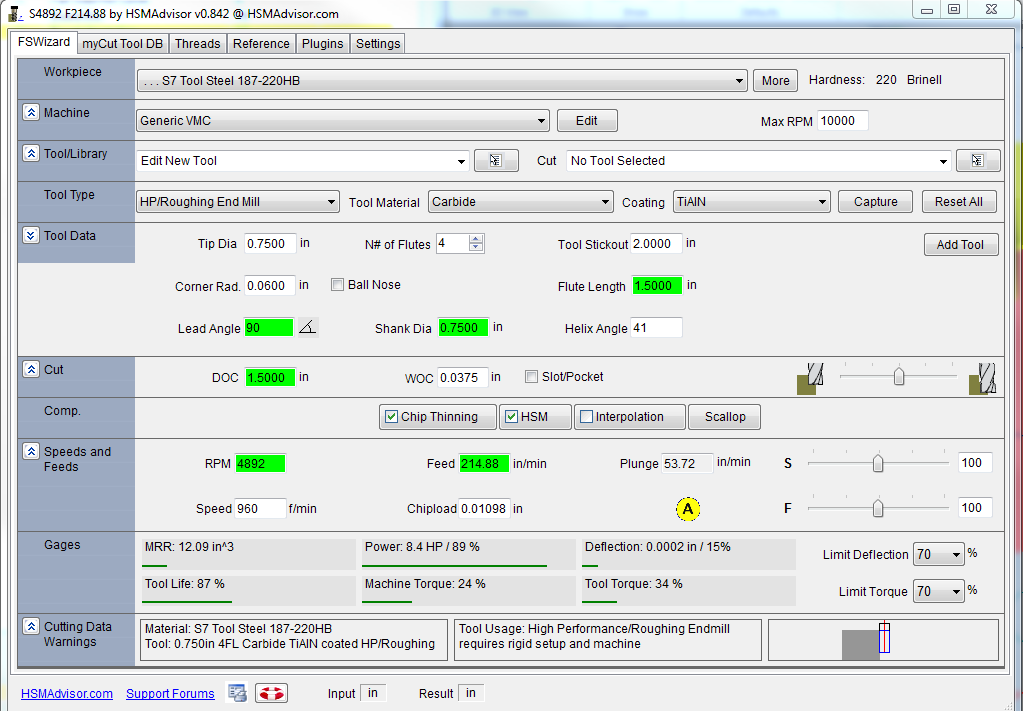
Task: Click the icon button next to Edit New Tool
Action: click(502, 161)
